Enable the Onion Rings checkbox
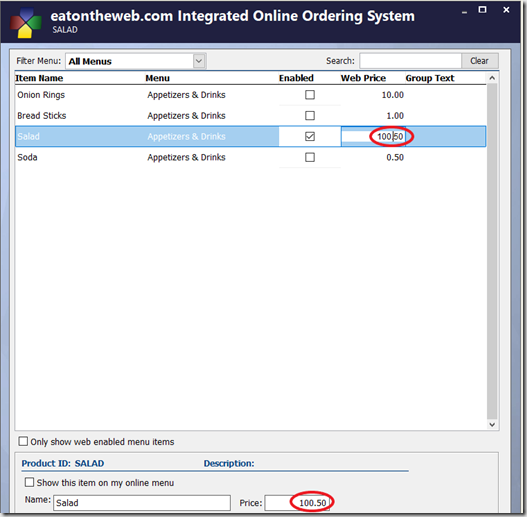 tap(310, 95)
